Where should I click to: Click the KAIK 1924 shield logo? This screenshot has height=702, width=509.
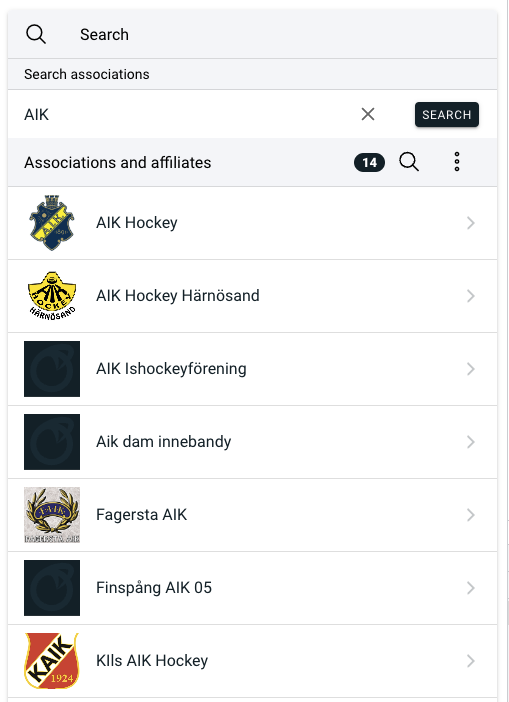[x=52, y=661]
